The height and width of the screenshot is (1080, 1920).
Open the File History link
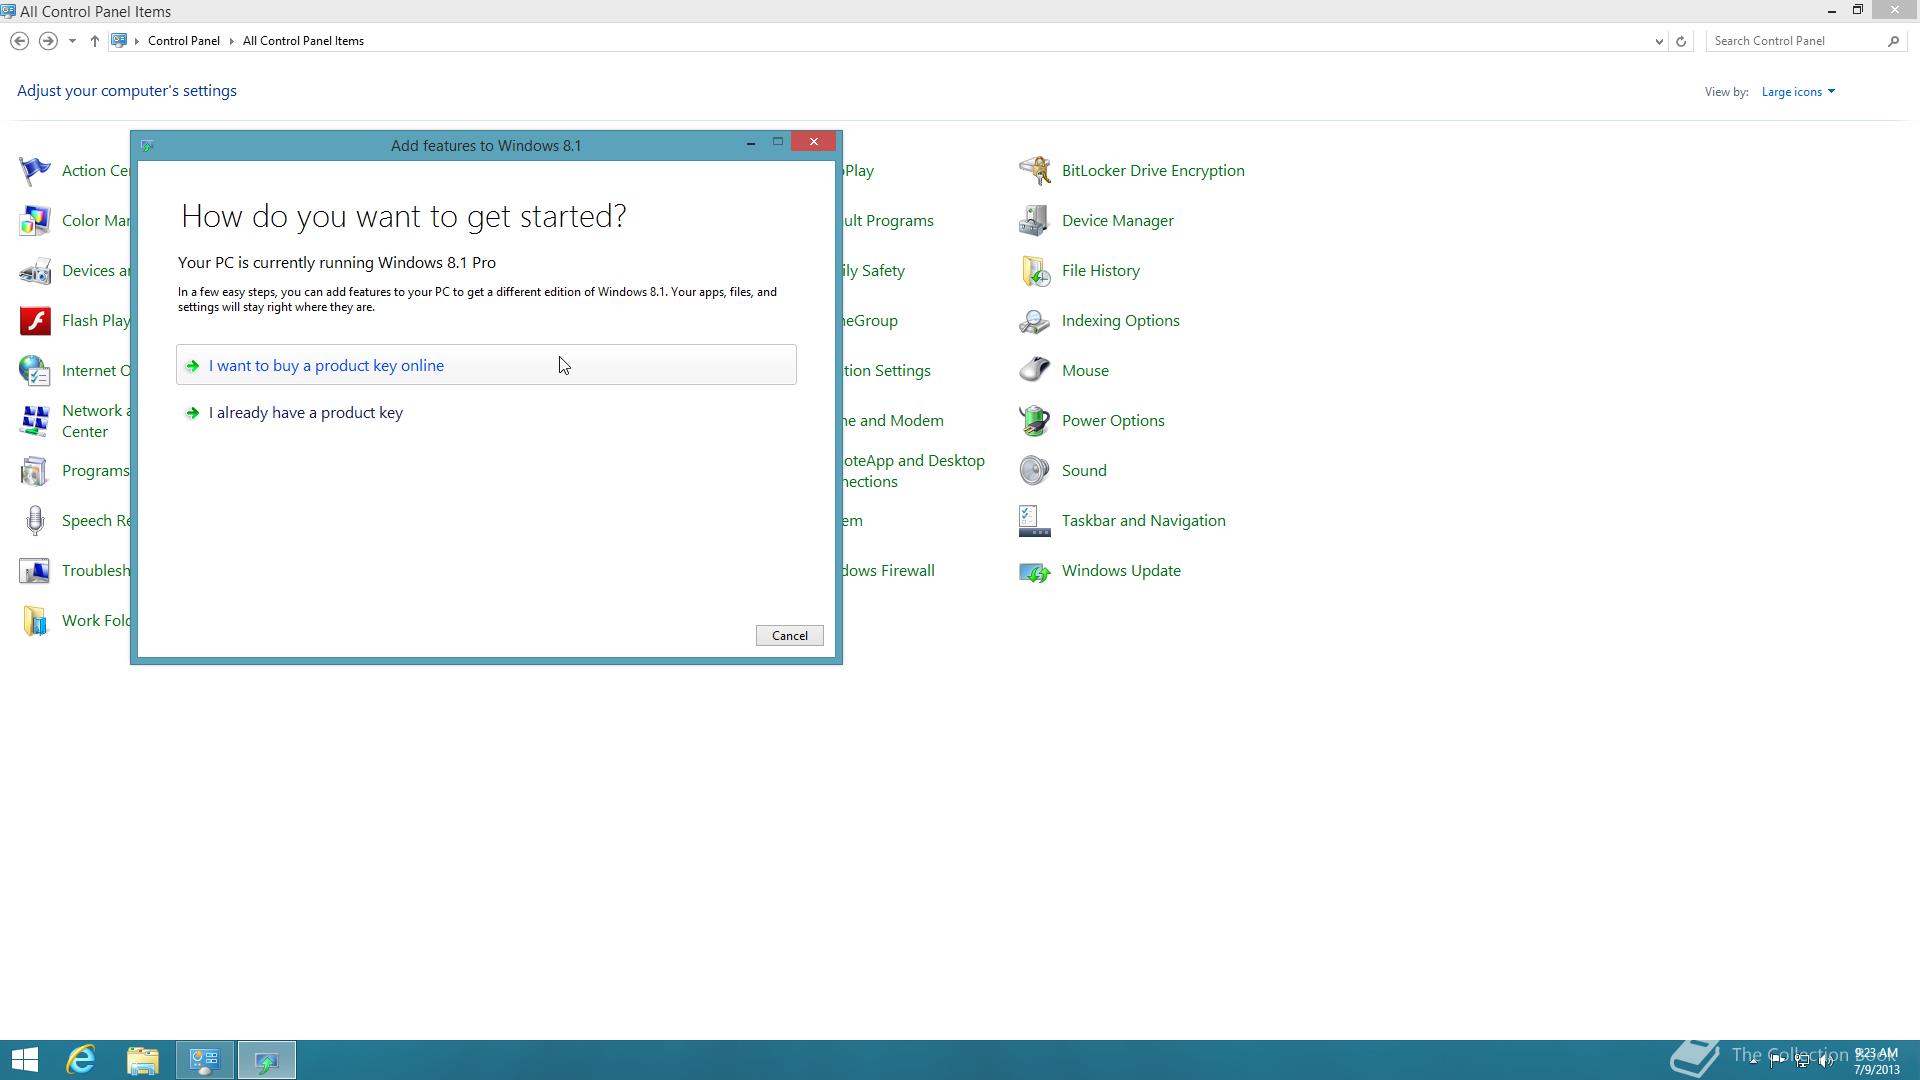pyautogui.click(x=1101, y=271)
